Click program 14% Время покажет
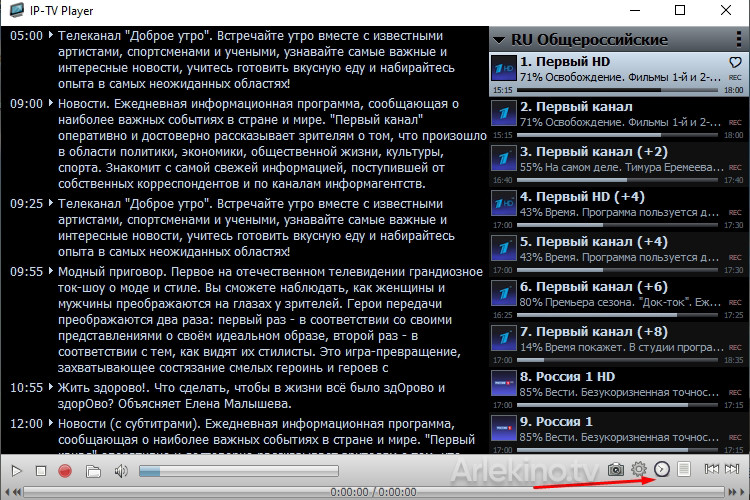750x500 pixels. coord(621,347)
